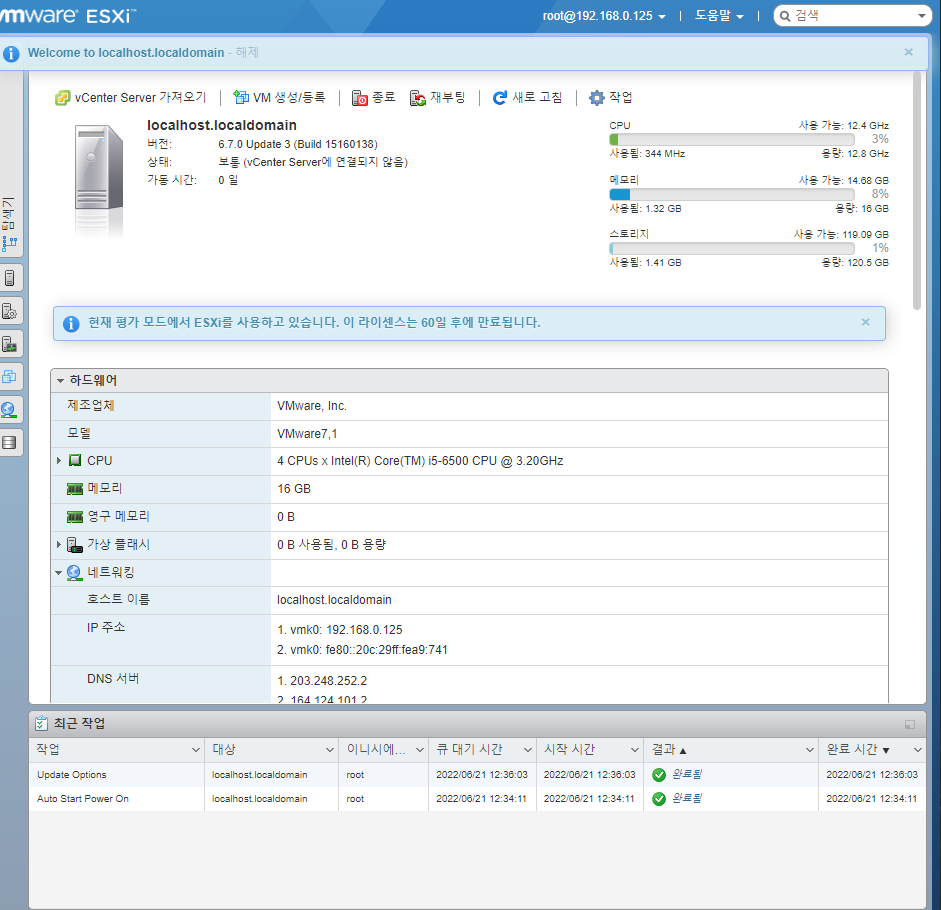This screenshot has width=941, height=910.
Task: Click the 새로 고침 refresh icon
Action: (499, 98)
